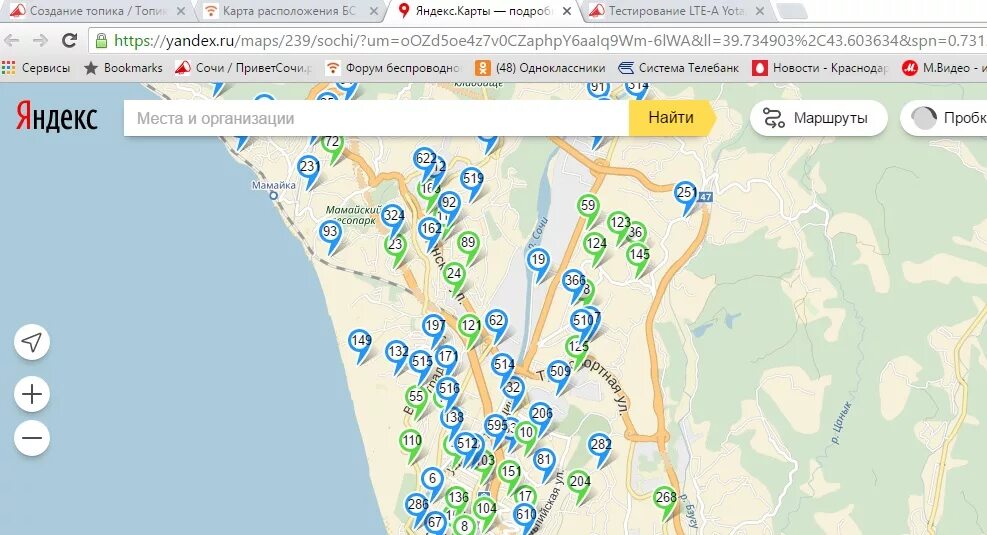This screenshot has height=535, width=987.
Task: Click the green secure padlock icon
Action: point(101,41)
